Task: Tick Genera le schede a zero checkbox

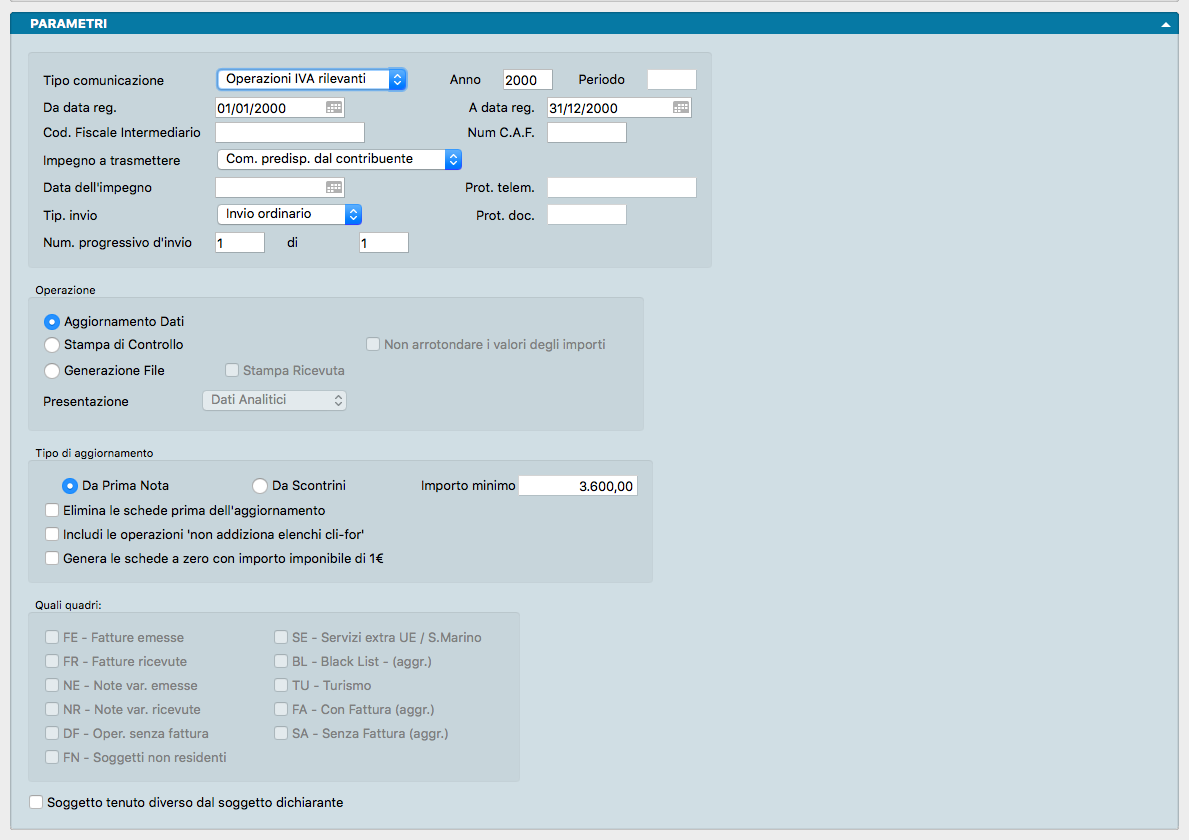Action: [52, 559]
